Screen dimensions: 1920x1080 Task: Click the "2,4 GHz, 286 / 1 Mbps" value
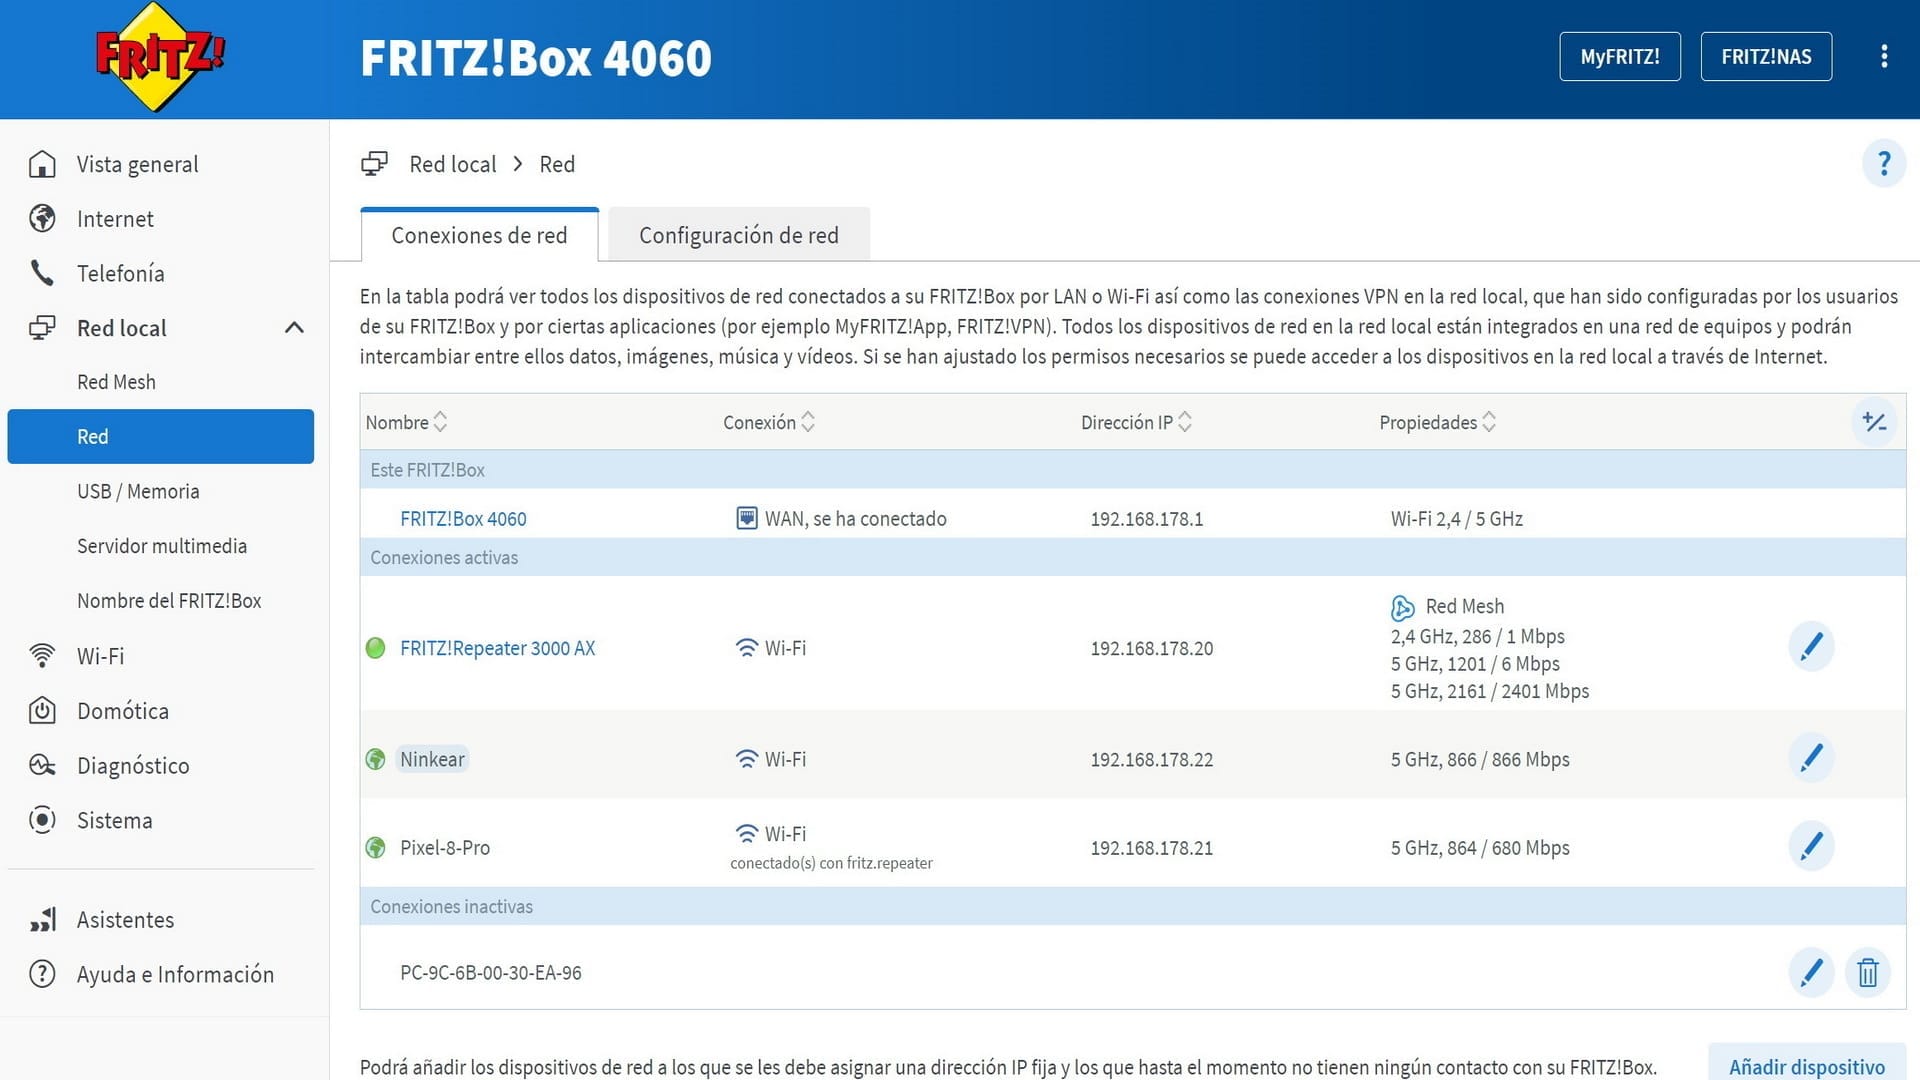click(1477, 636)
